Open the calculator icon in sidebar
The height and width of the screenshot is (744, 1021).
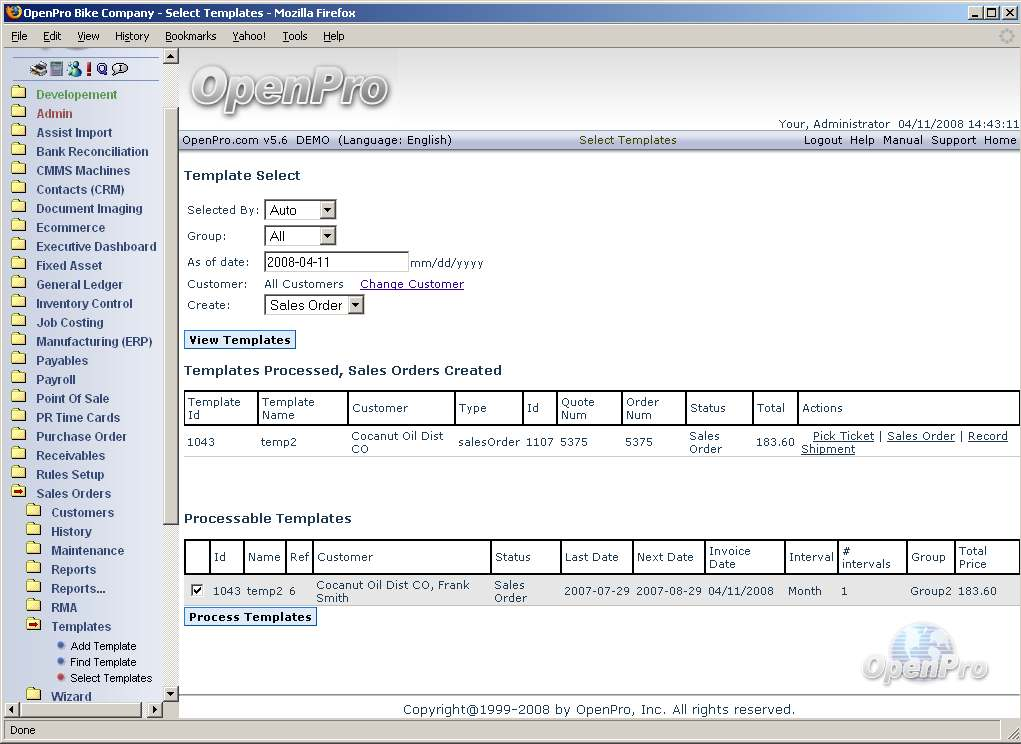(x=57, y=69)
